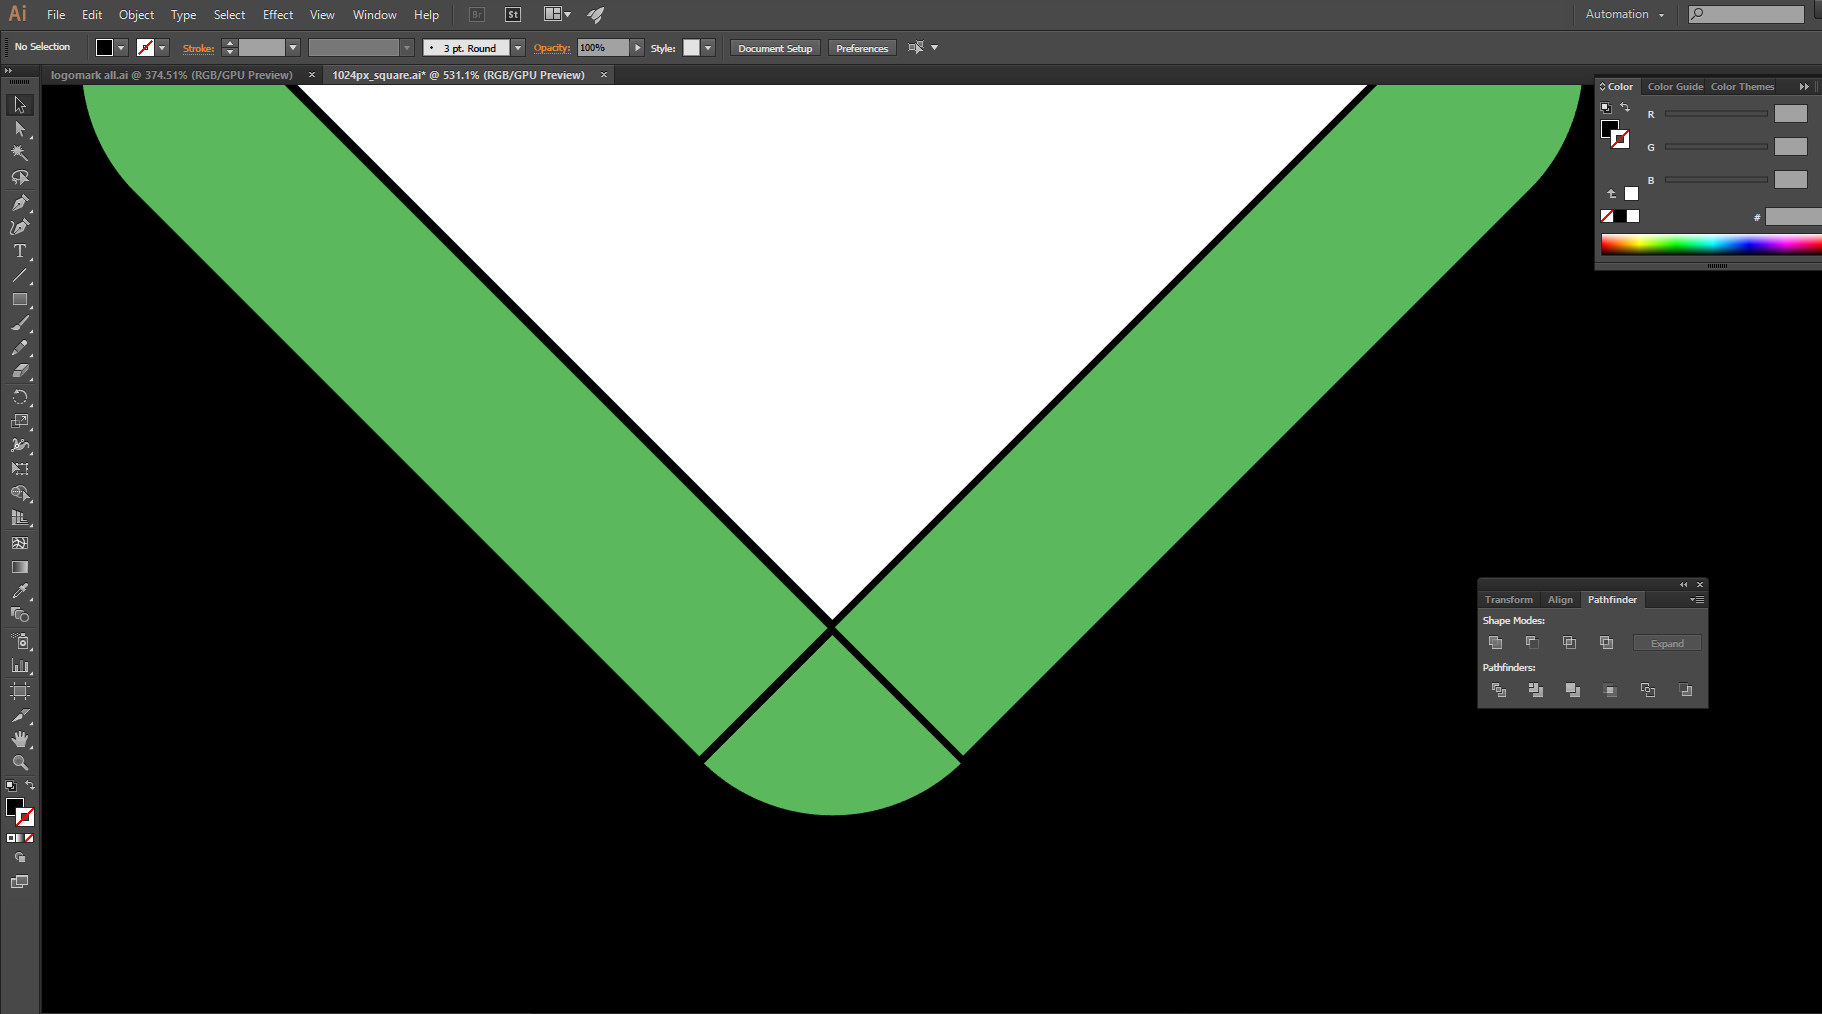Open the Pathfinder panel options menu
Screen dimensions: 1822x1014
pos(1697,600)
